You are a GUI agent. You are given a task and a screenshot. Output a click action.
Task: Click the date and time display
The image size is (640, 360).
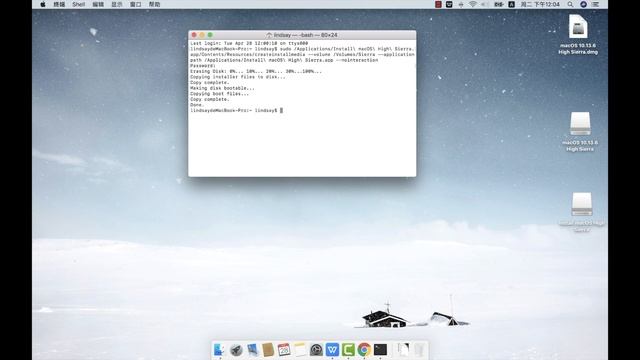[540, 4]
